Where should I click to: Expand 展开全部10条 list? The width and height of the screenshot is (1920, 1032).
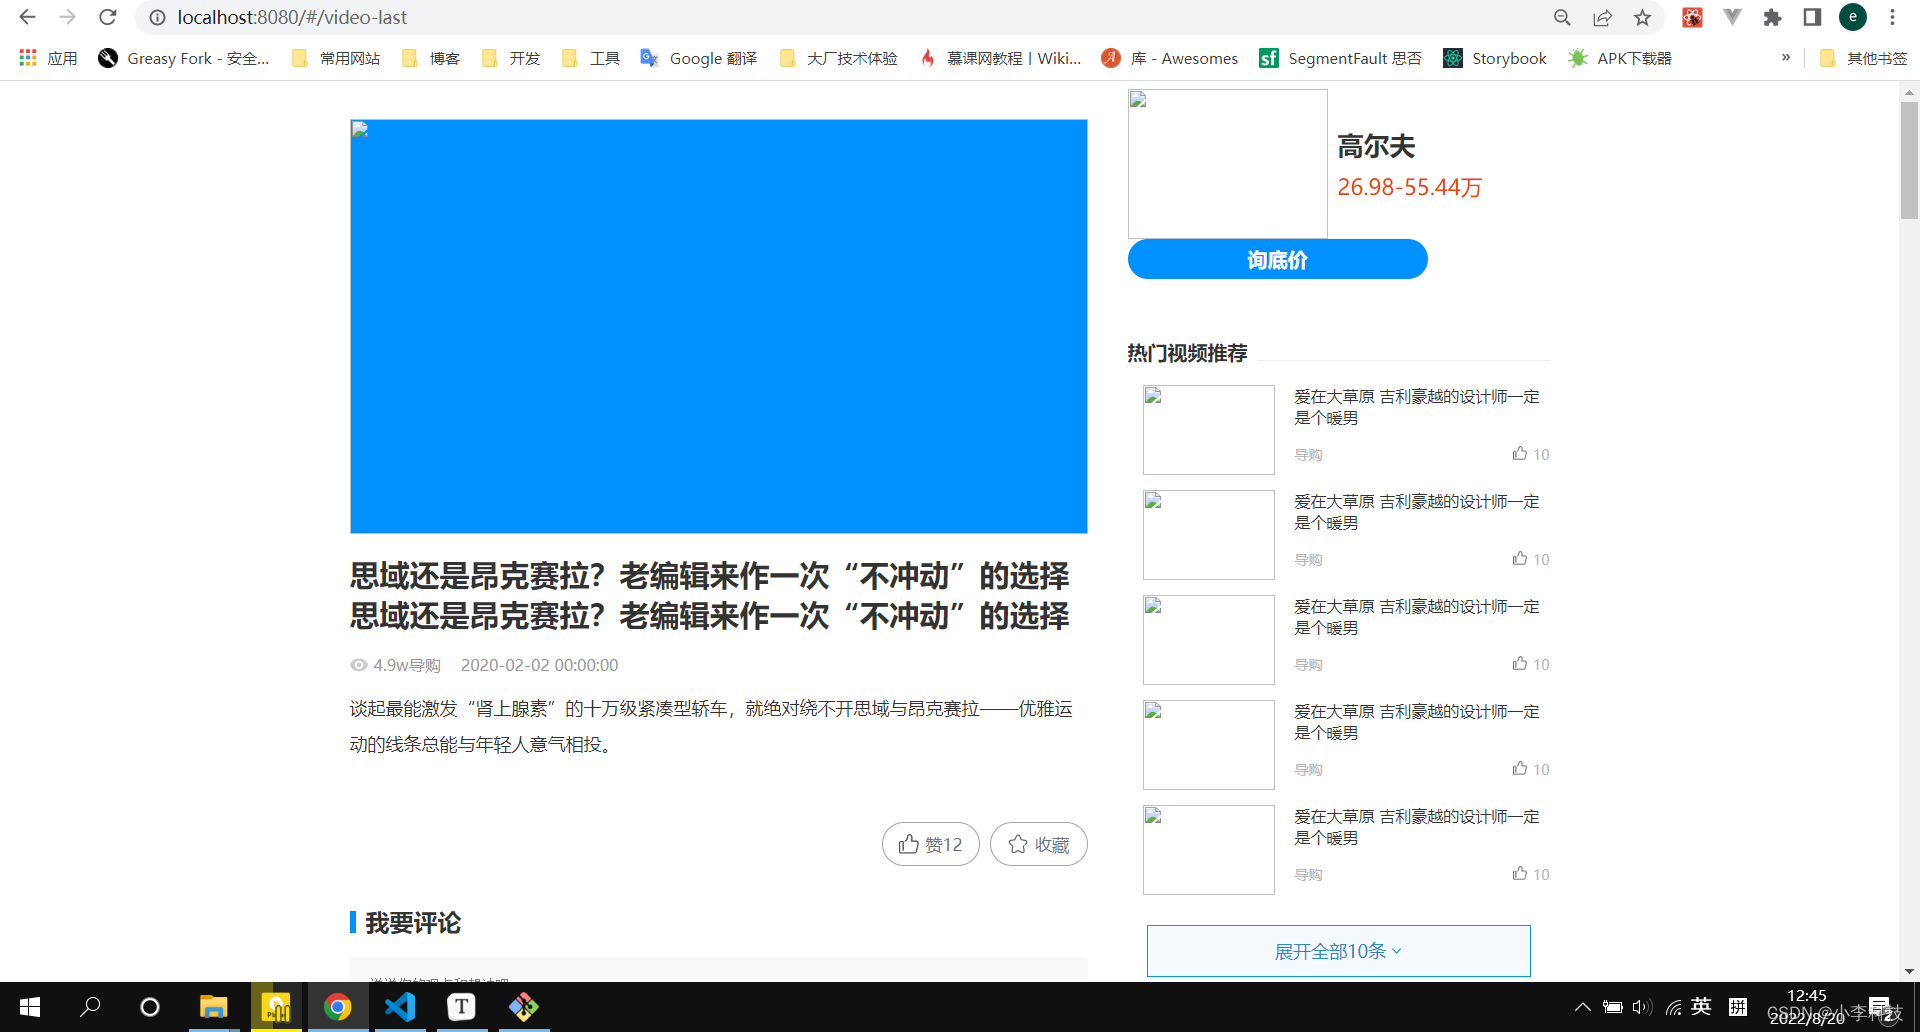(x=1338, y=951)
